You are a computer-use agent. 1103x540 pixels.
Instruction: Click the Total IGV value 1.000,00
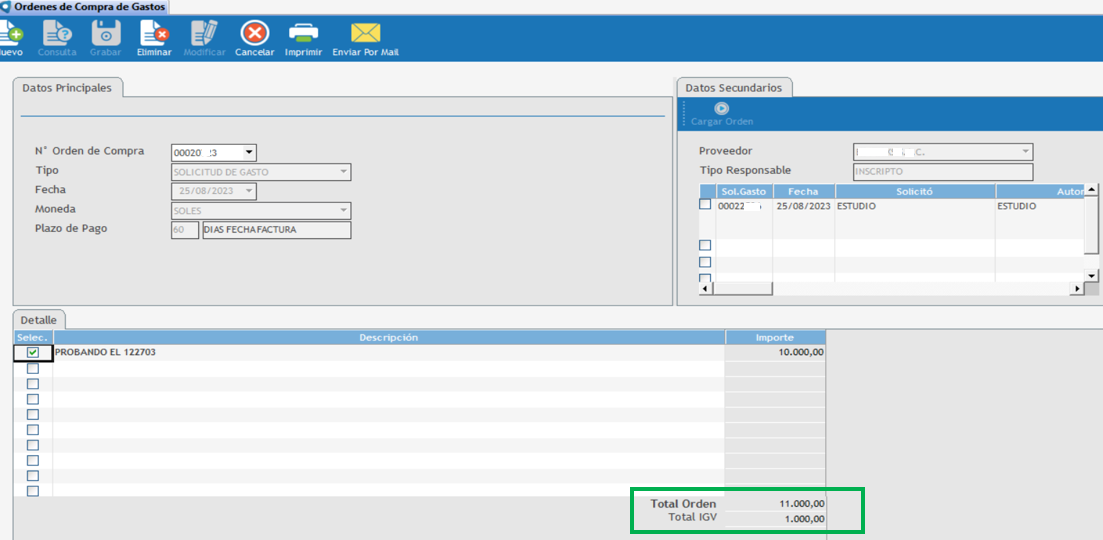pos(775,519)
